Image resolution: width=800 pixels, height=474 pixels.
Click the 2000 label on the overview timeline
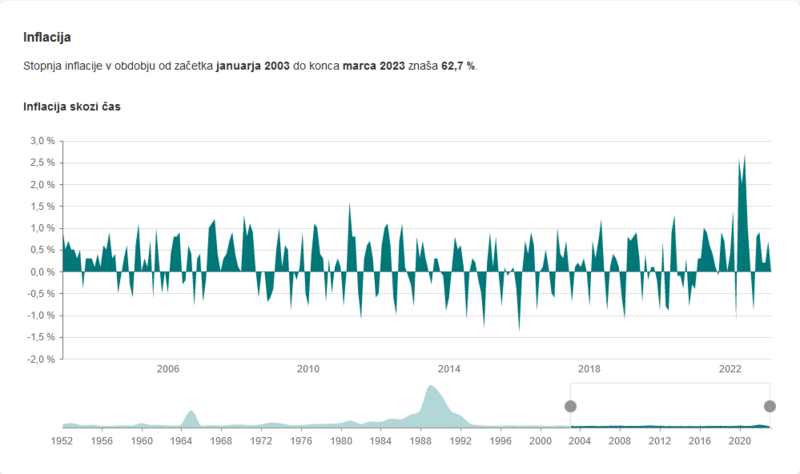pos(540,440)
